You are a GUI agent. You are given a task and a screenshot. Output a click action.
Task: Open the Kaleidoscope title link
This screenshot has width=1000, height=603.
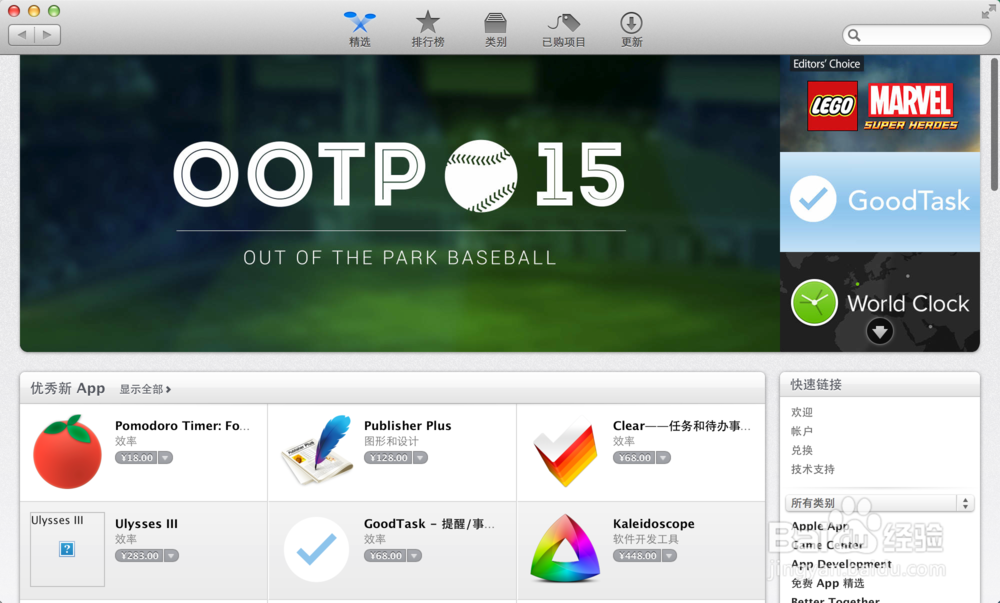(654, 524)
